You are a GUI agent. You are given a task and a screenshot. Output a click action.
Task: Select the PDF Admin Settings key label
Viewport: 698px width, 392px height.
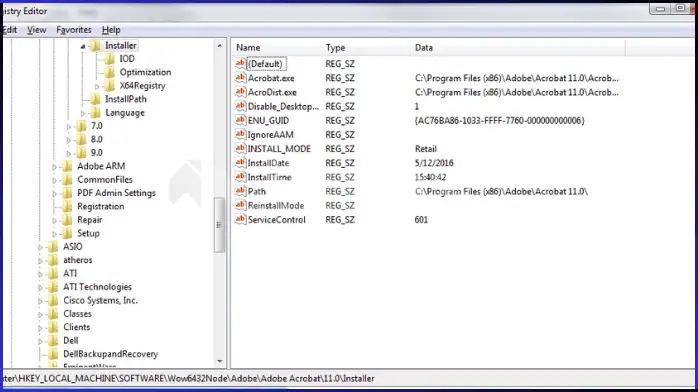pos(116,193)
